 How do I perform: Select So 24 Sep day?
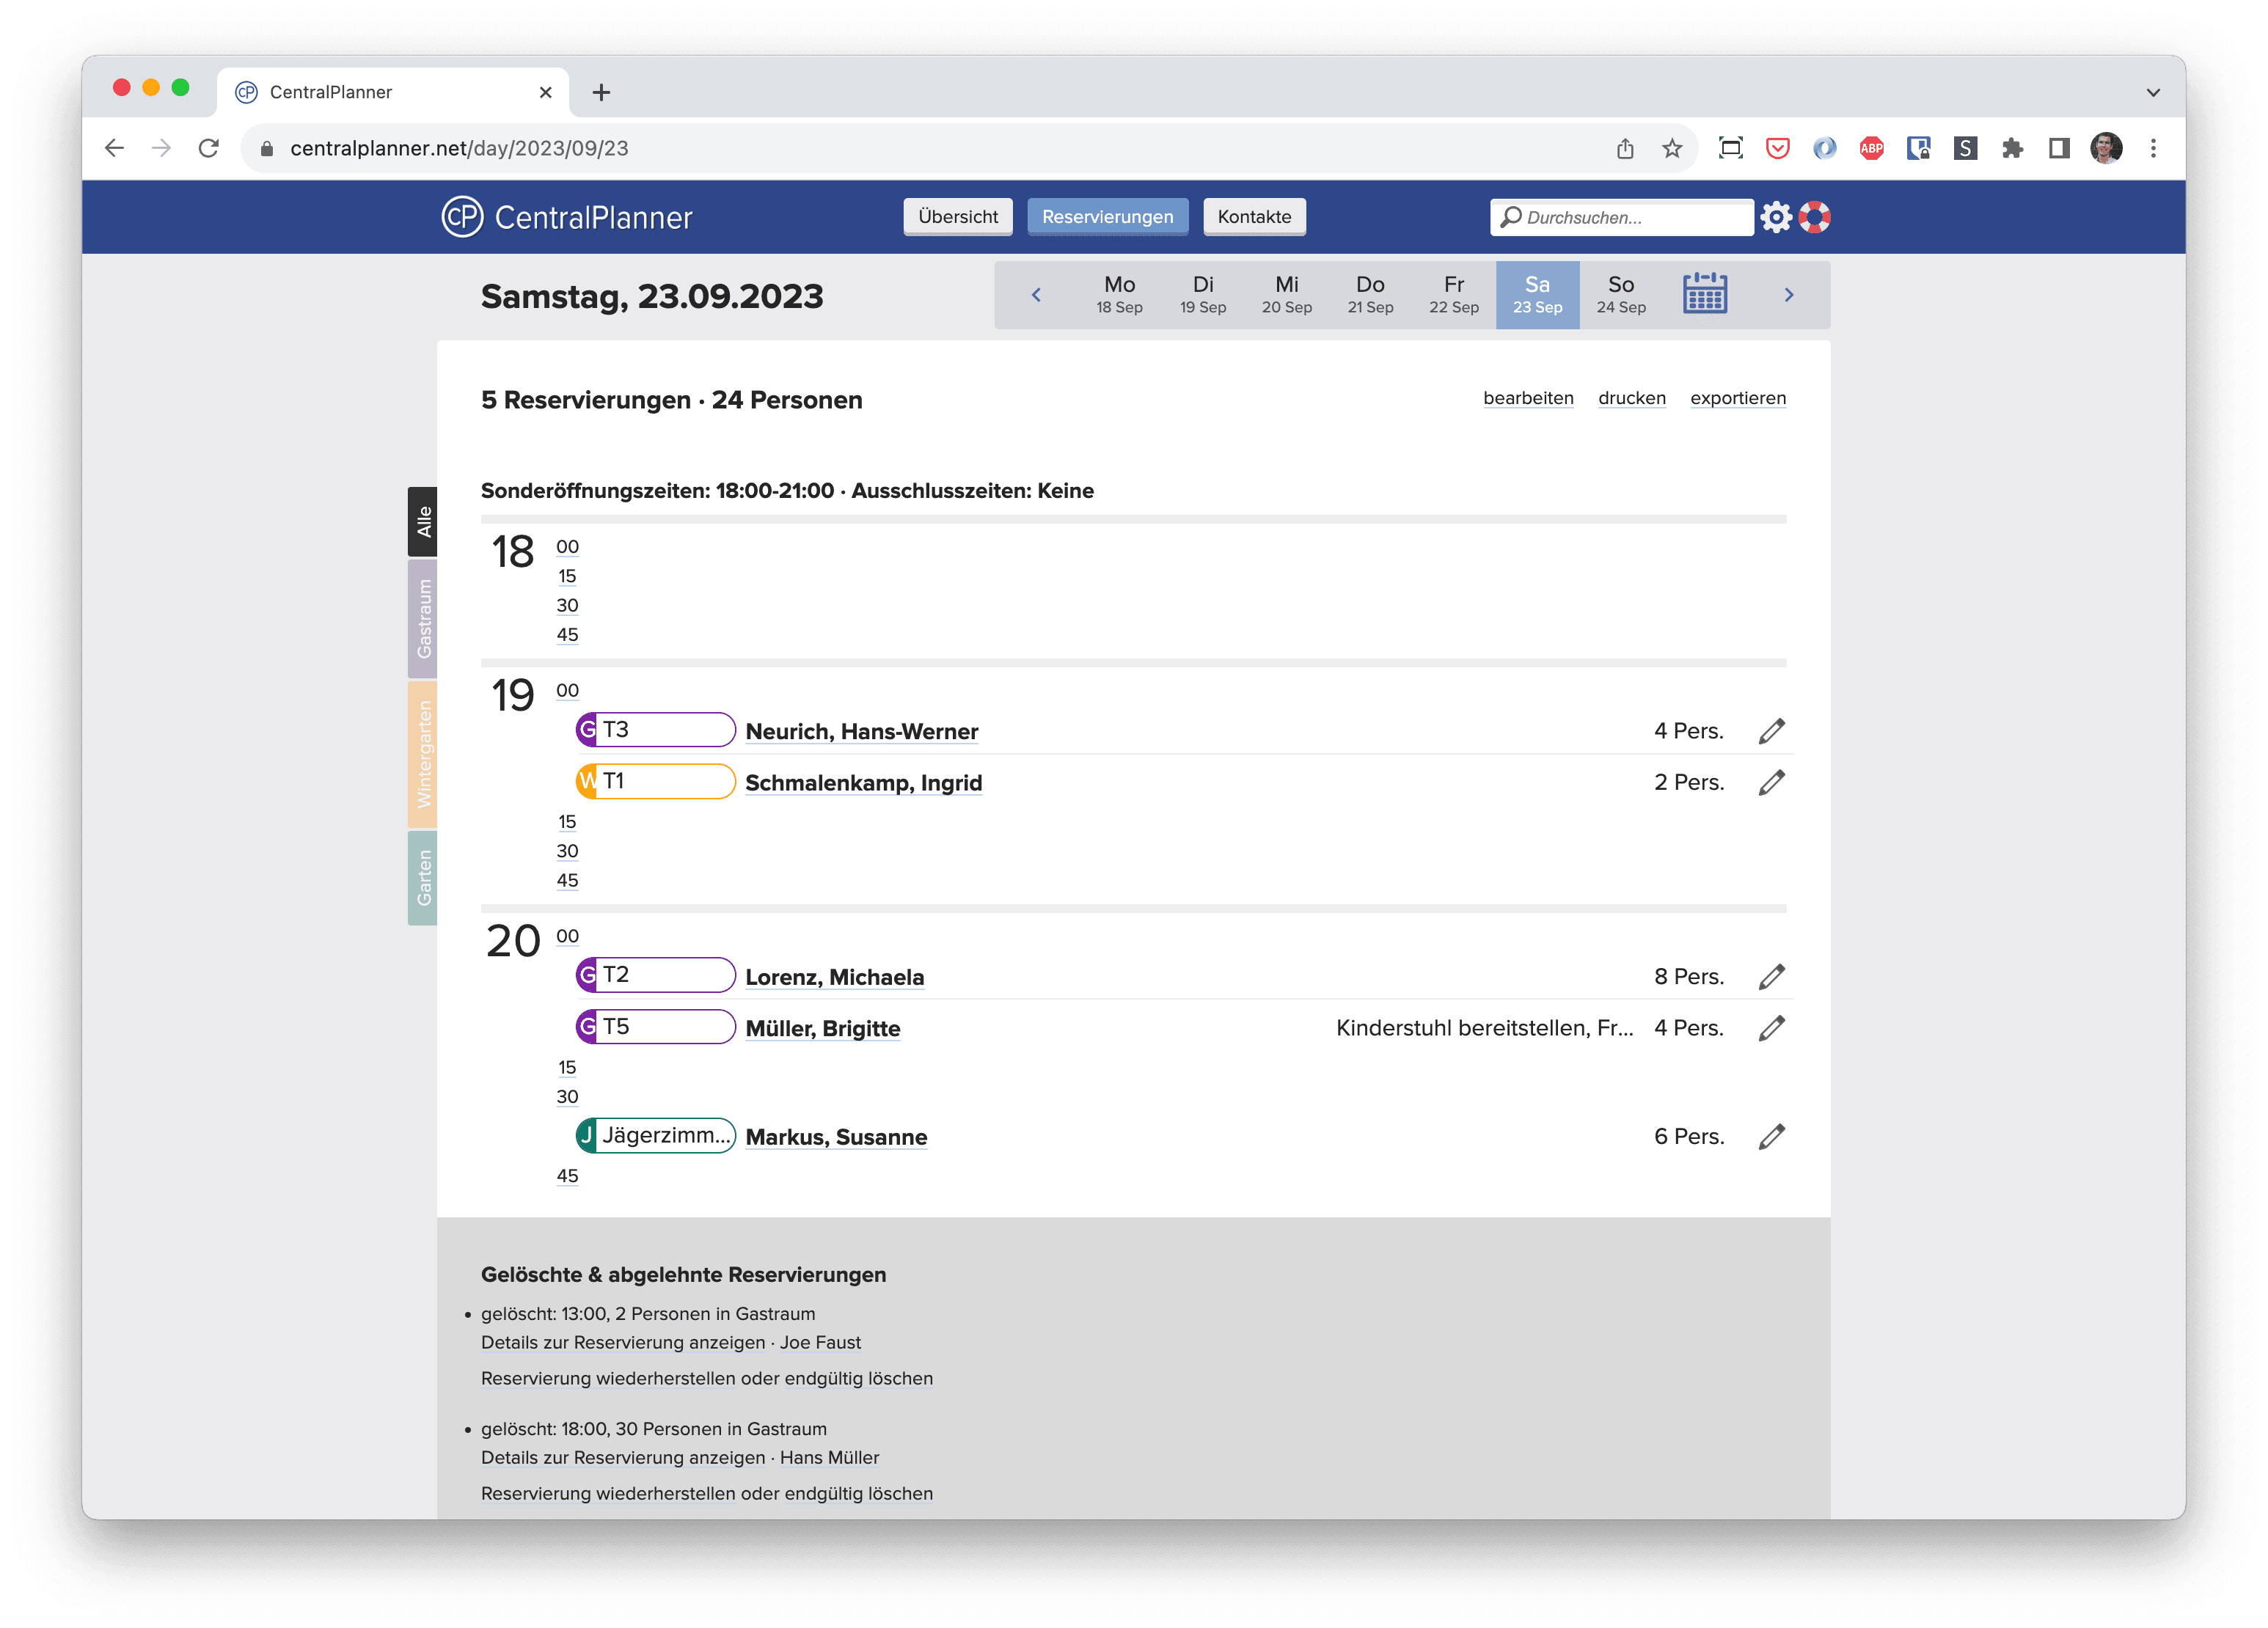(x=1621, y=295)
